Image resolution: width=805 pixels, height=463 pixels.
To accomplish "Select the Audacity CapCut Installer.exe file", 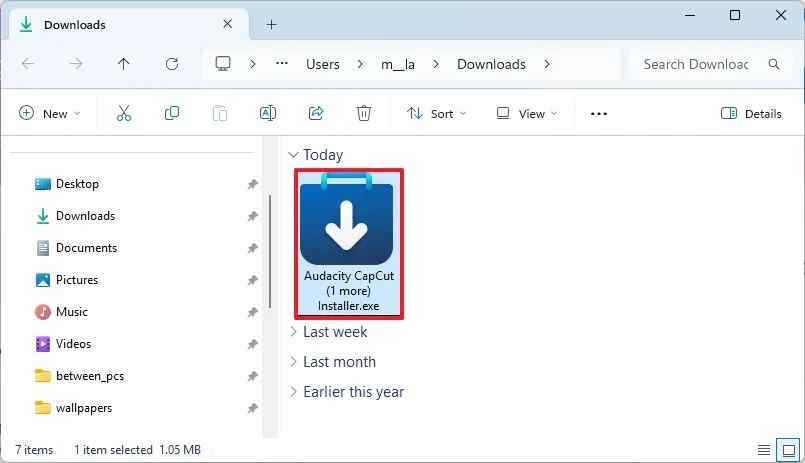I will [x=349, y=244].
